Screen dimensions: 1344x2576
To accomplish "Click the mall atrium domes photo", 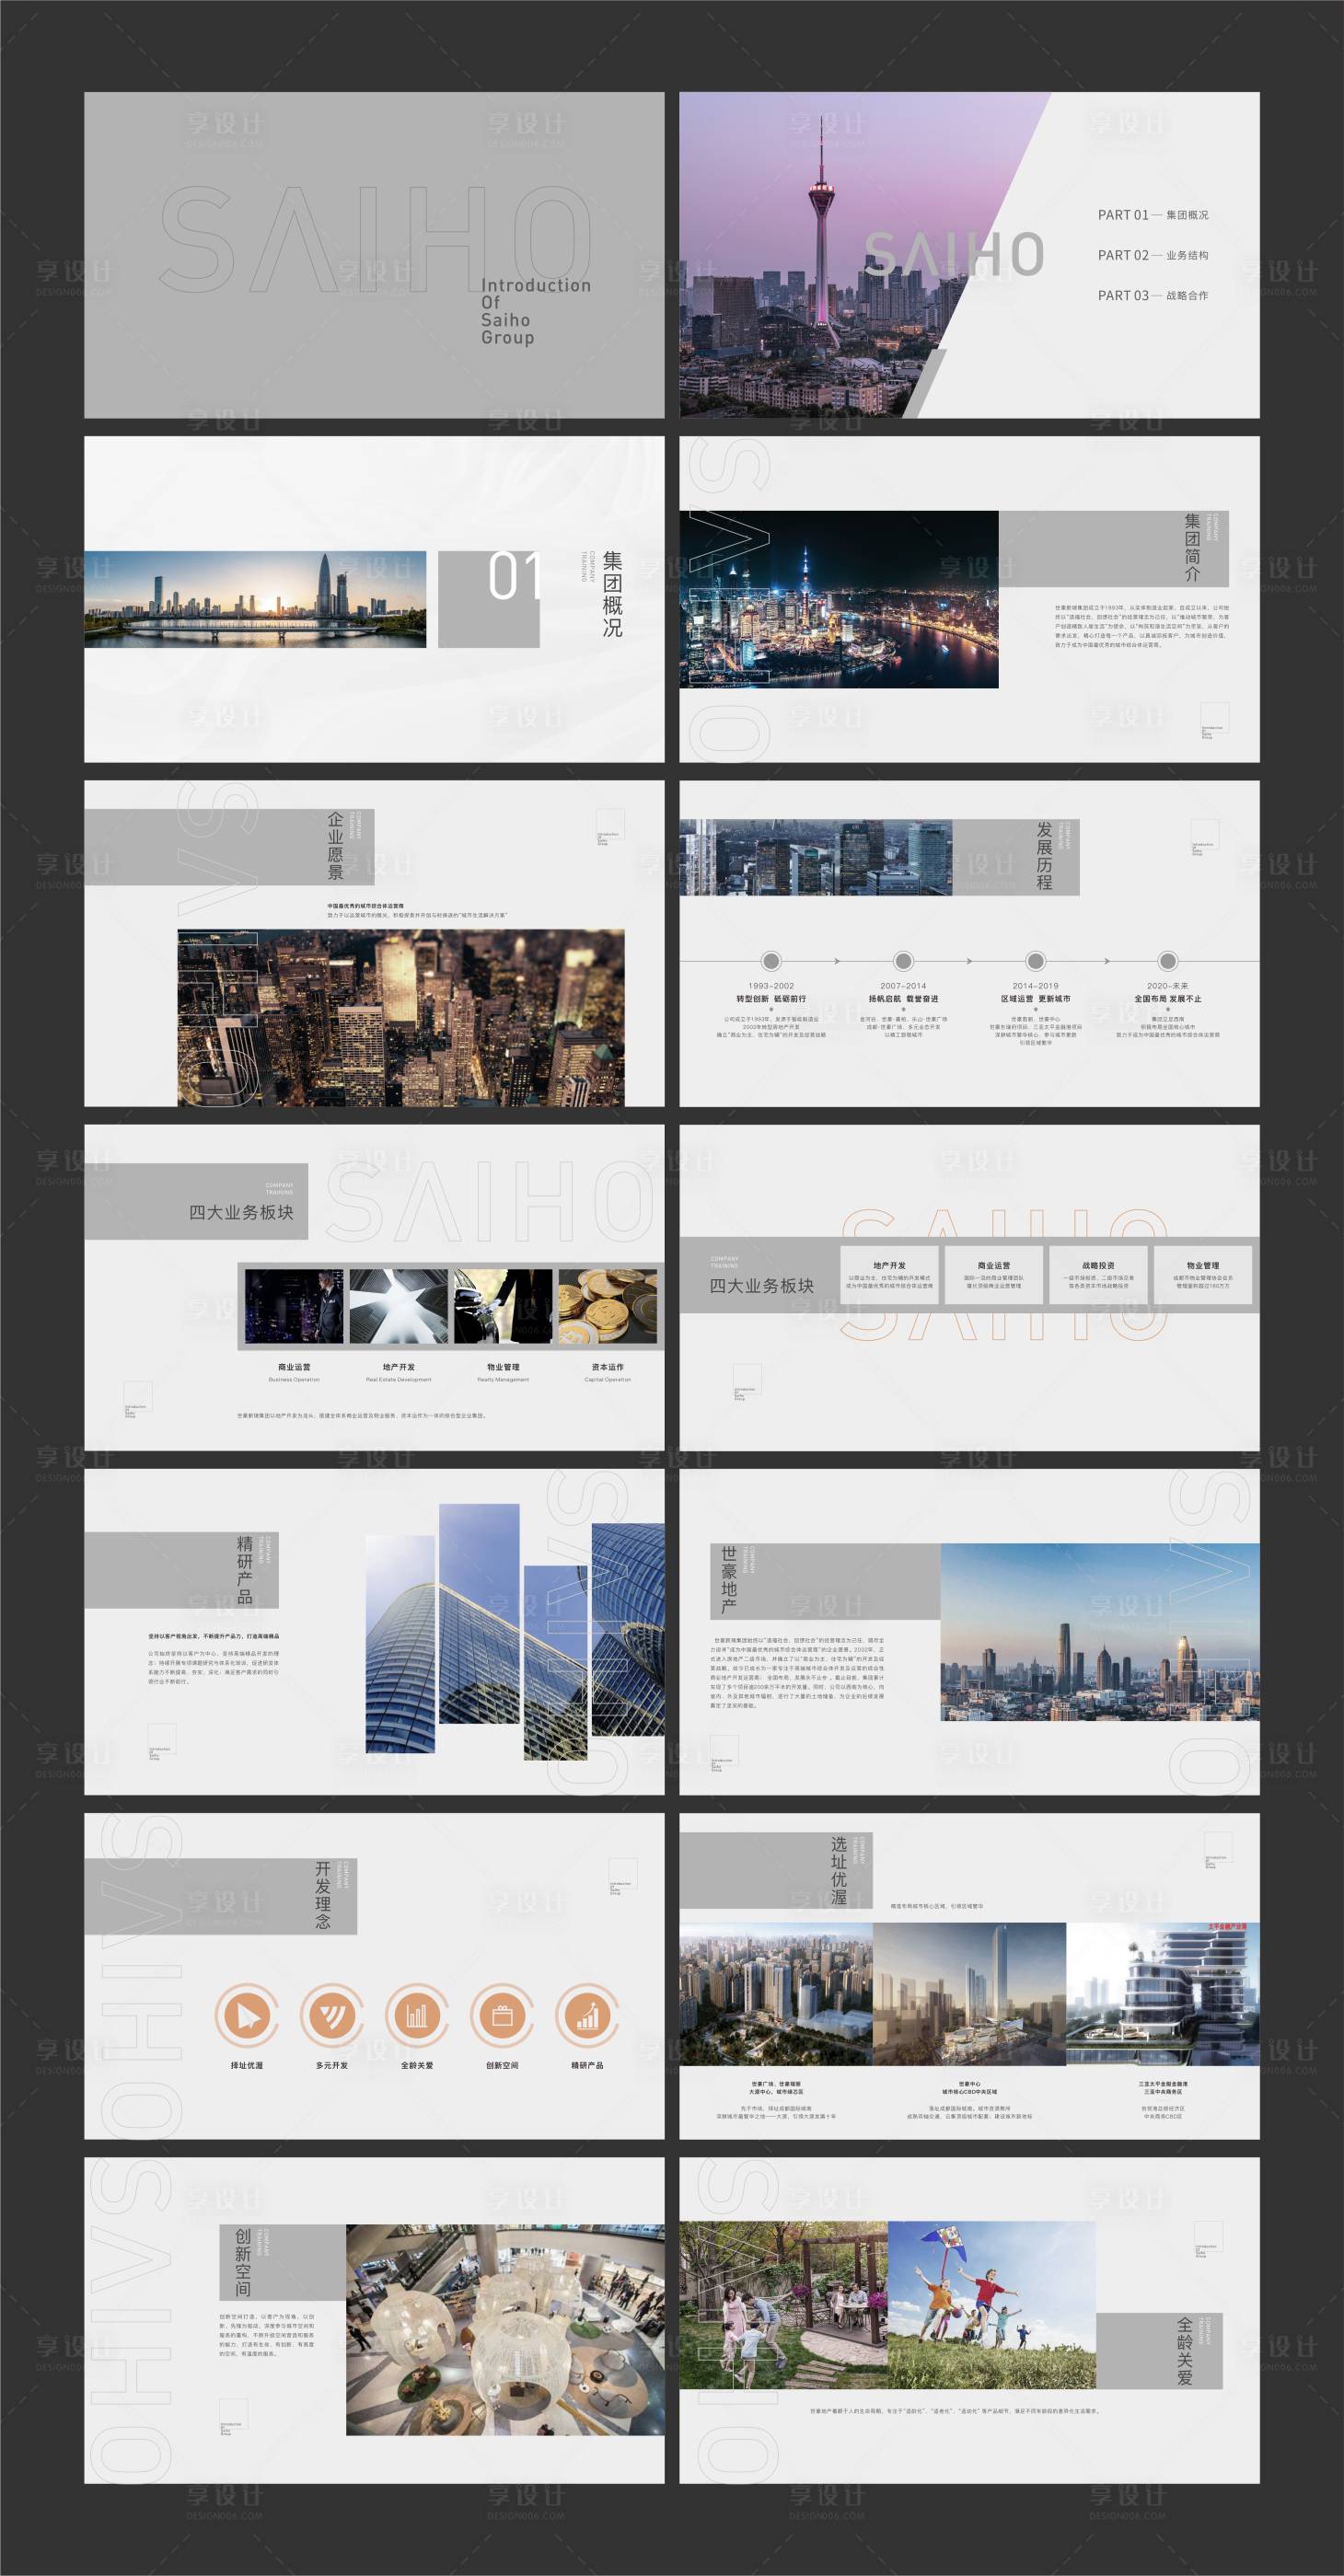I will coord(505,2330).
